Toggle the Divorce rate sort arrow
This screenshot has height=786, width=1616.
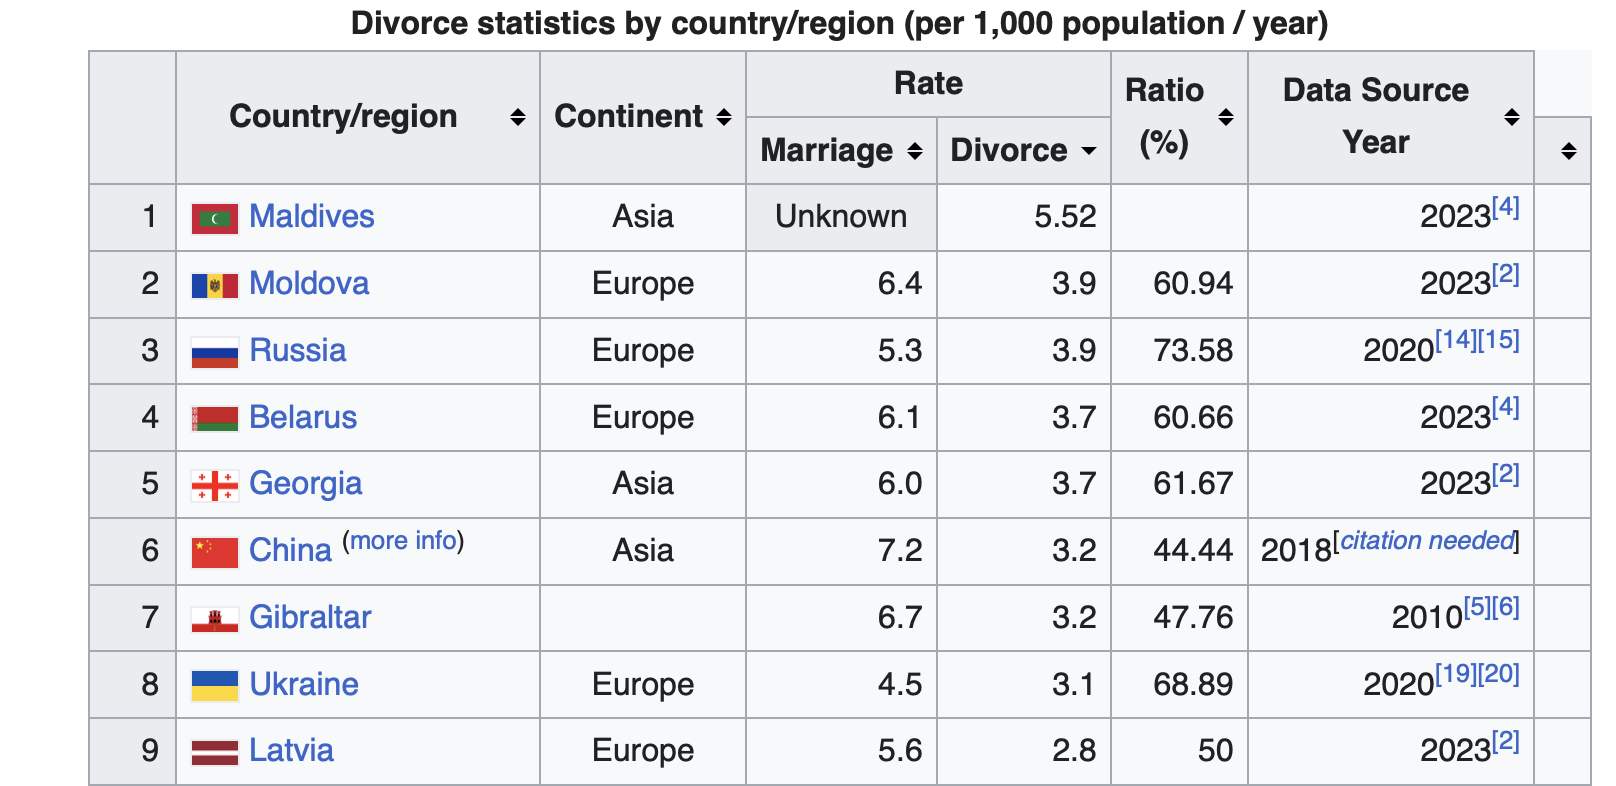click(x=1088, y=151)
